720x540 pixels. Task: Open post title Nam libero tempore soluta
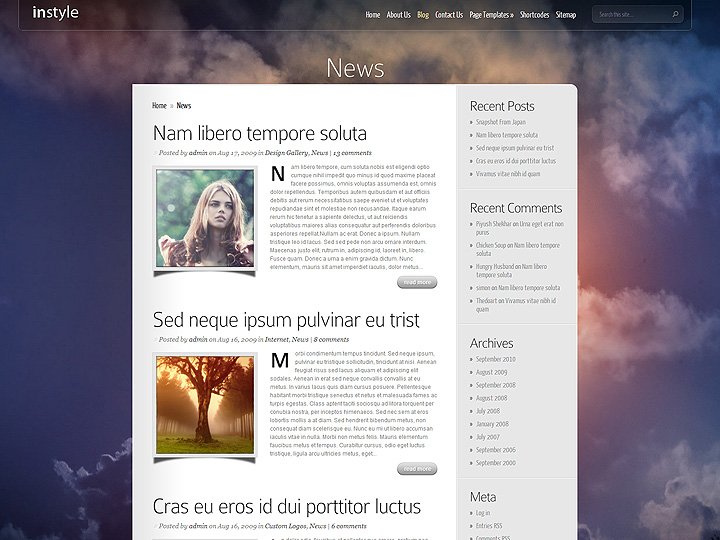click(x=260, y=133)
